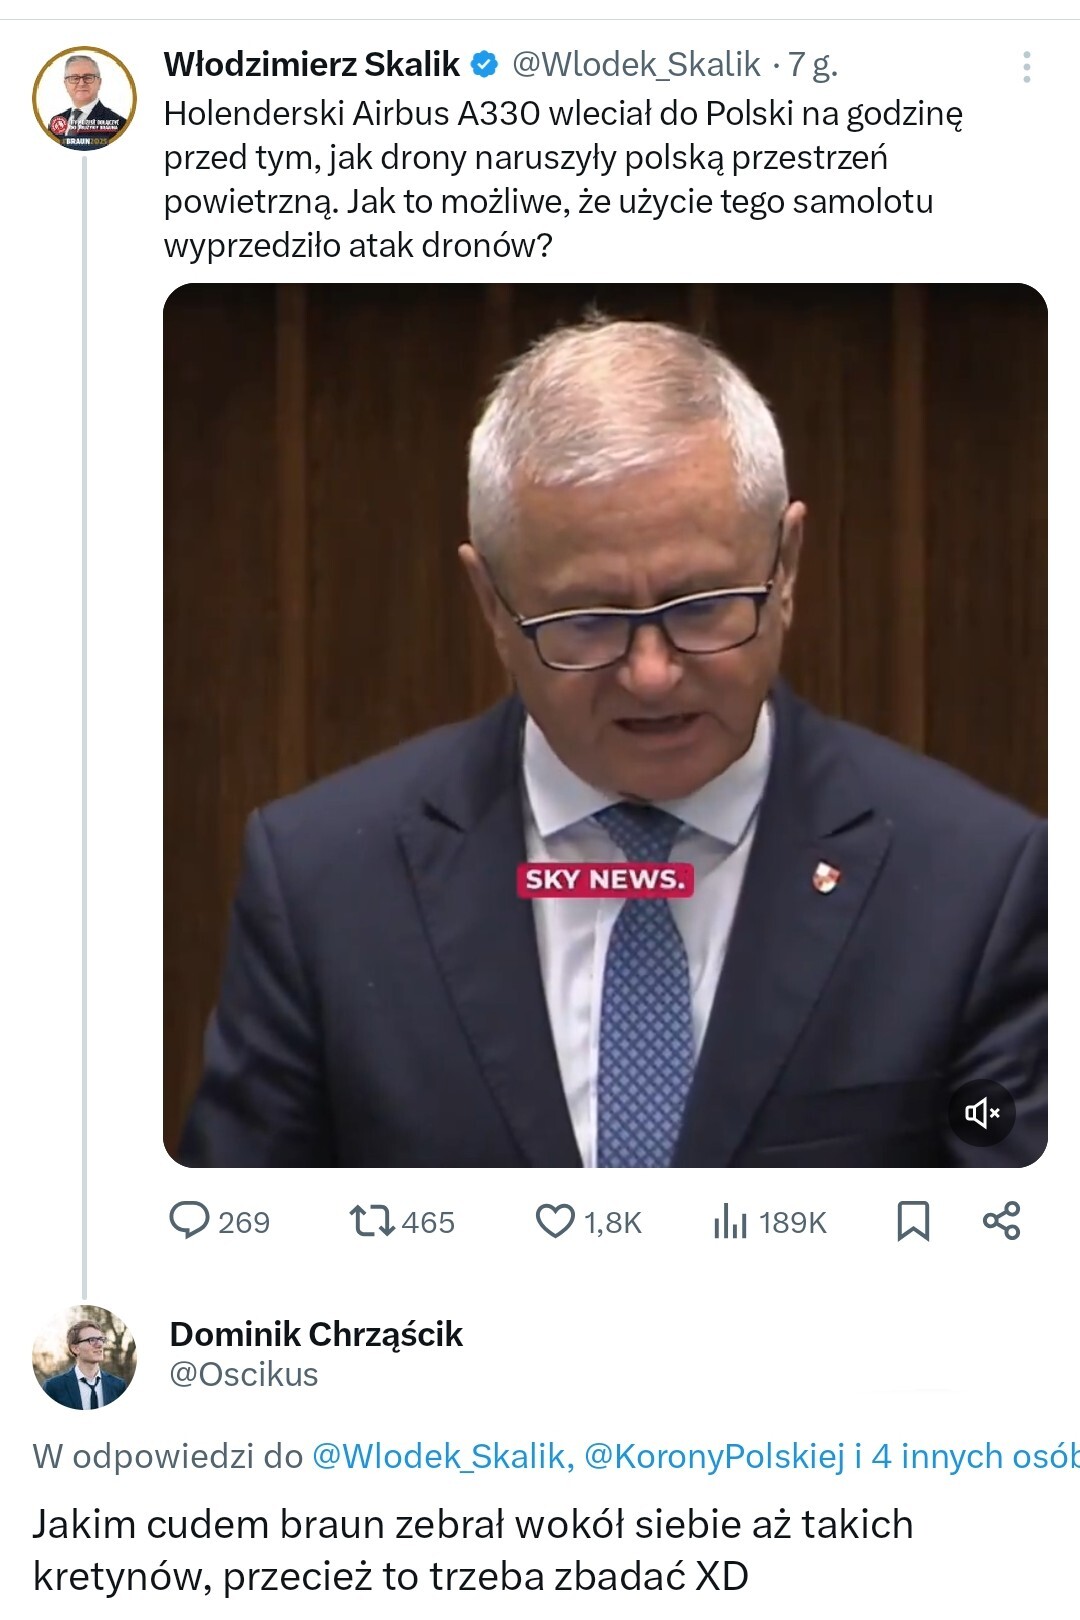The height and width of the screenshot is (1620, 1080).
Task: Open the @KoronyPolskiej mention link
Action: tap(714, 1456)
